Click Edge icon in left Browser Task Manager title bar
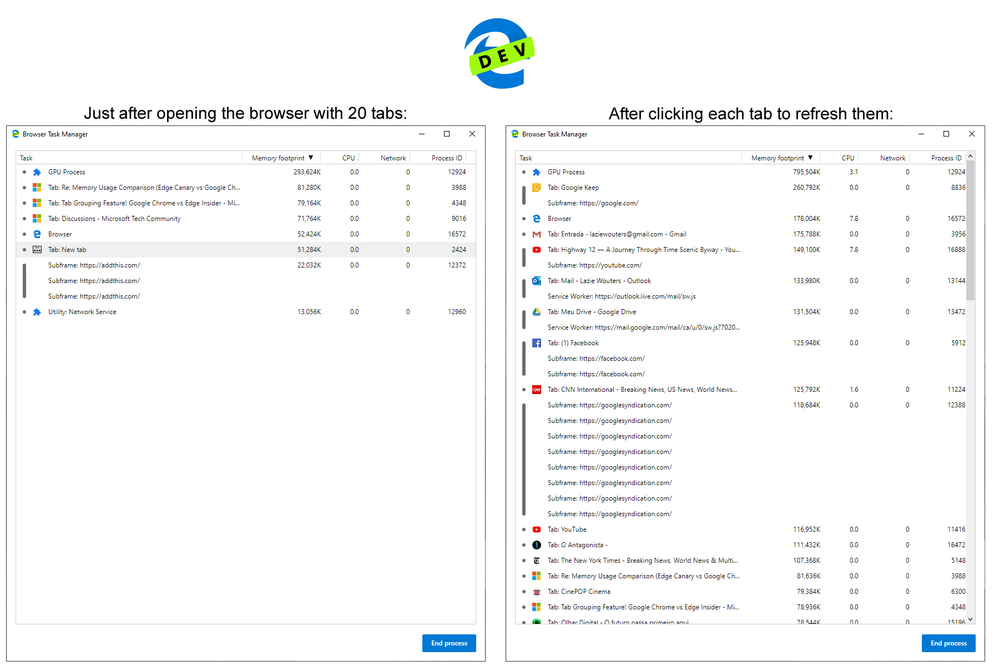The image size is (999, 666). point(15,134)
